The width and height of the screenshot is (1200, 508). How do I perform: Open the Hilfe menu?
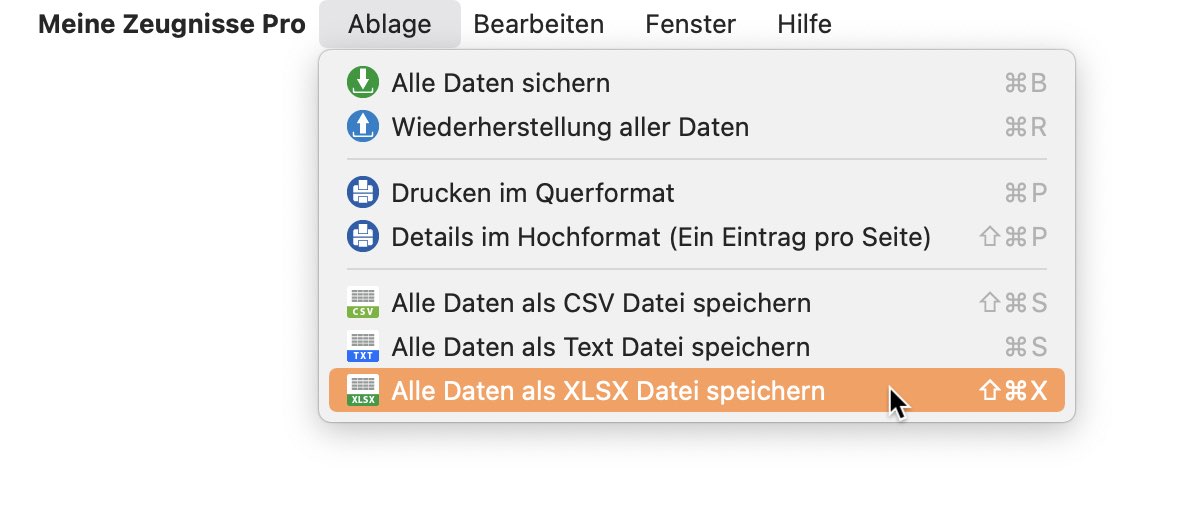[804, 24]
